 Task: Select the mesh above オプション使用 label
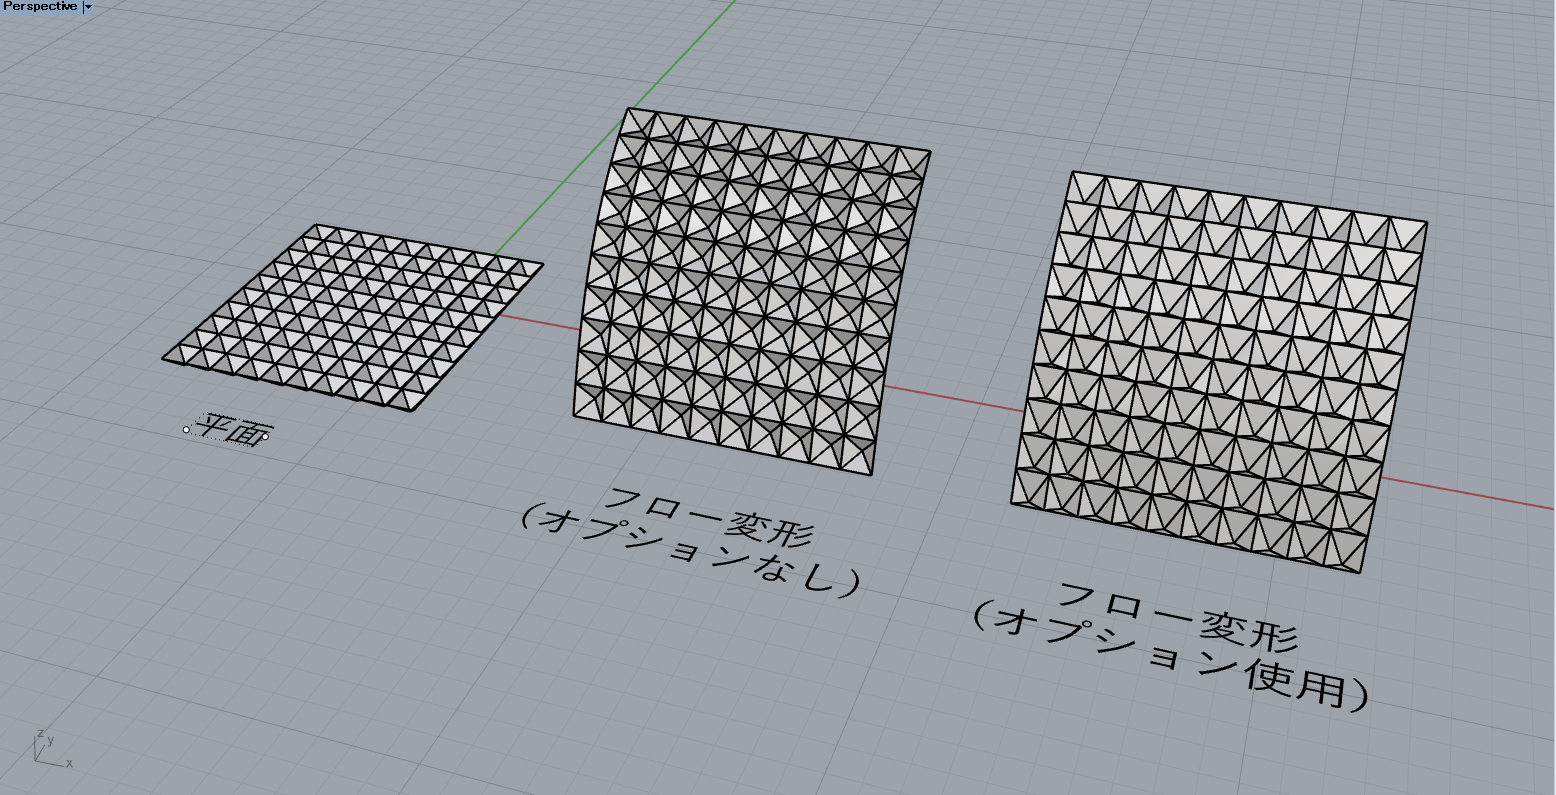point(1219,372)
